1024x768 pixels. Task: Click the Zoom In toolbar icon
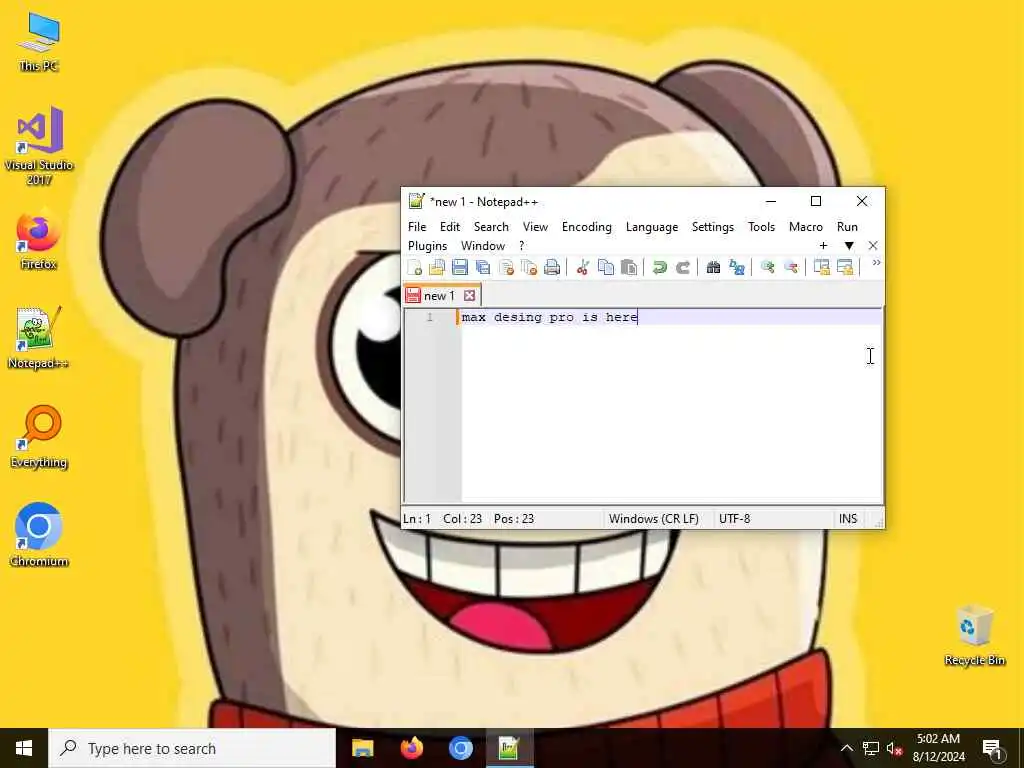click(x=767, y=267)
